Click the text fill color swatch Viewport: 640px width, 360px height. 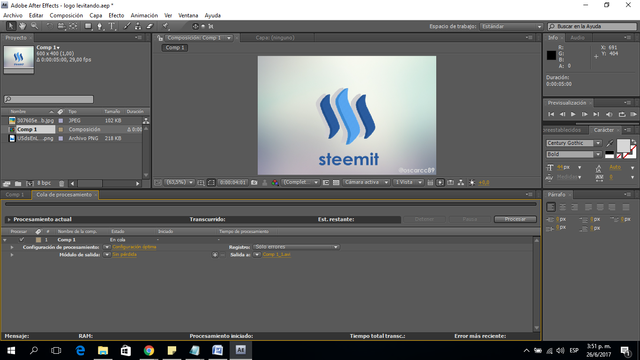pos(623,145)
